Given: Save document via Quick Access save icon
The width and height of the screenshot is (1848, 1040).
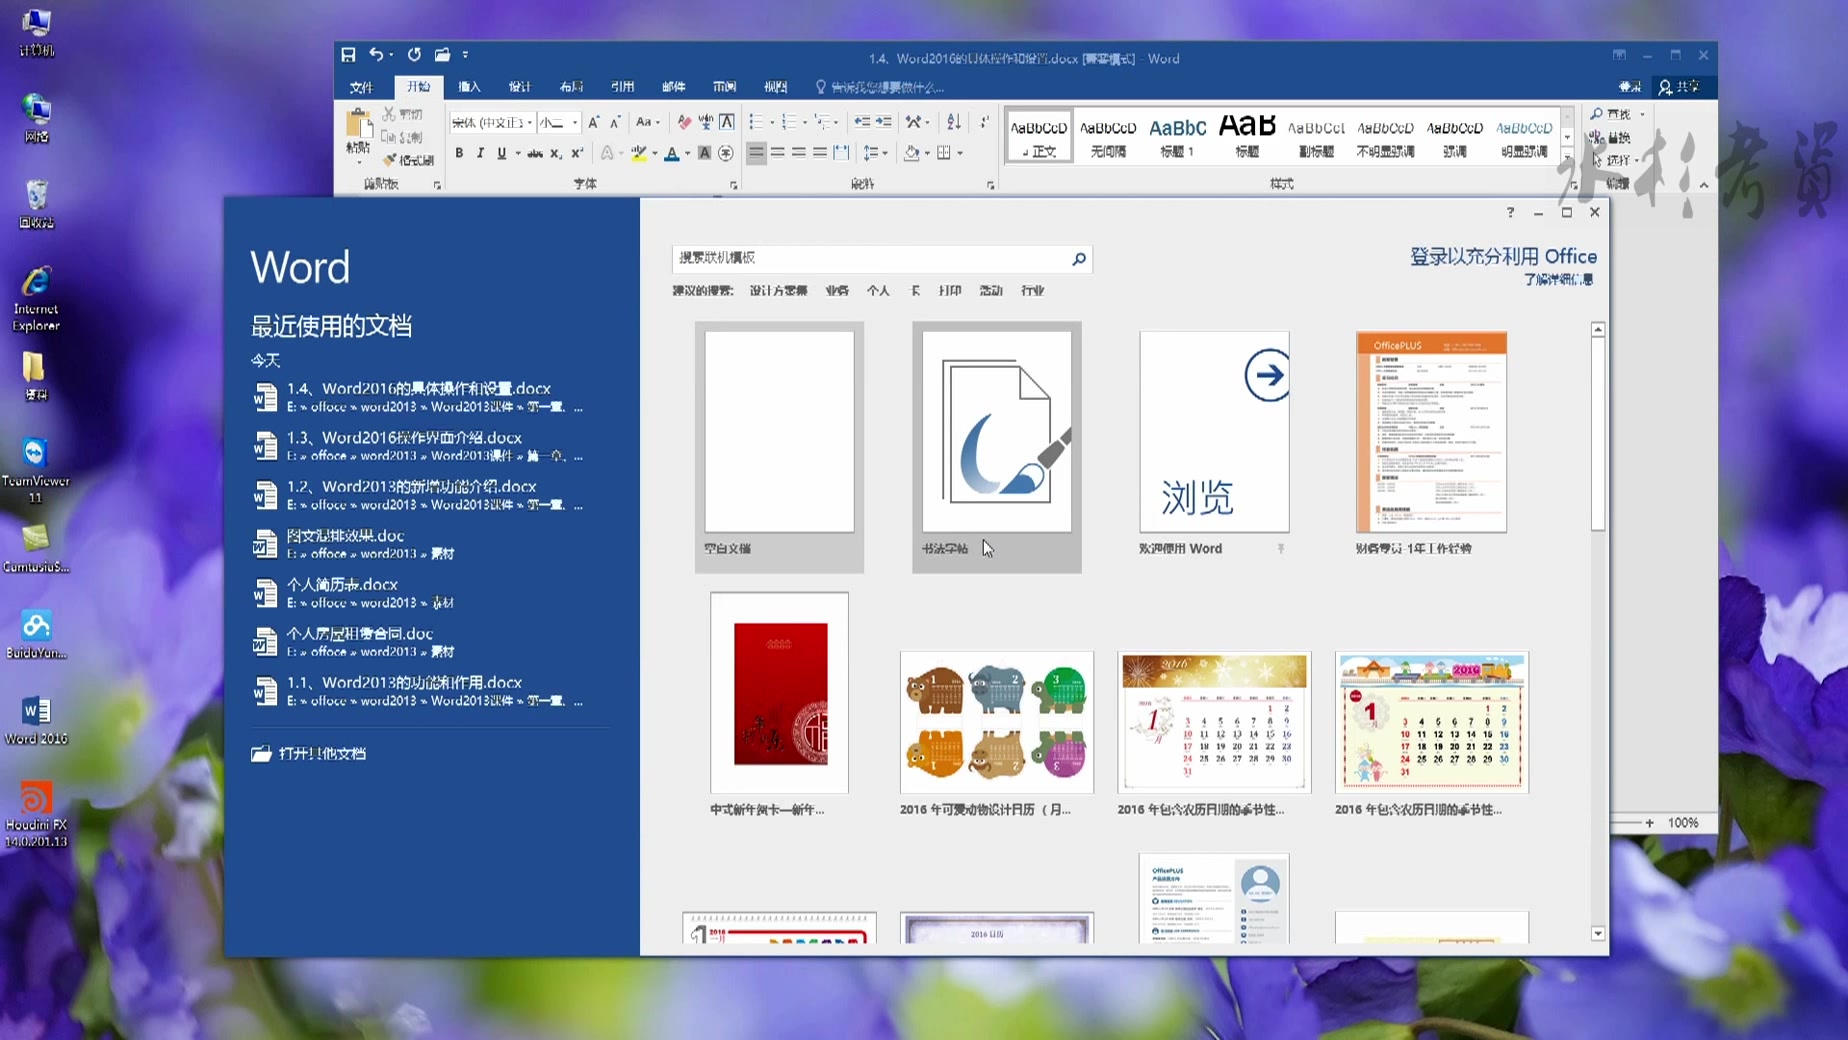Looking at the screenshot, I should (x=348, y=55).
